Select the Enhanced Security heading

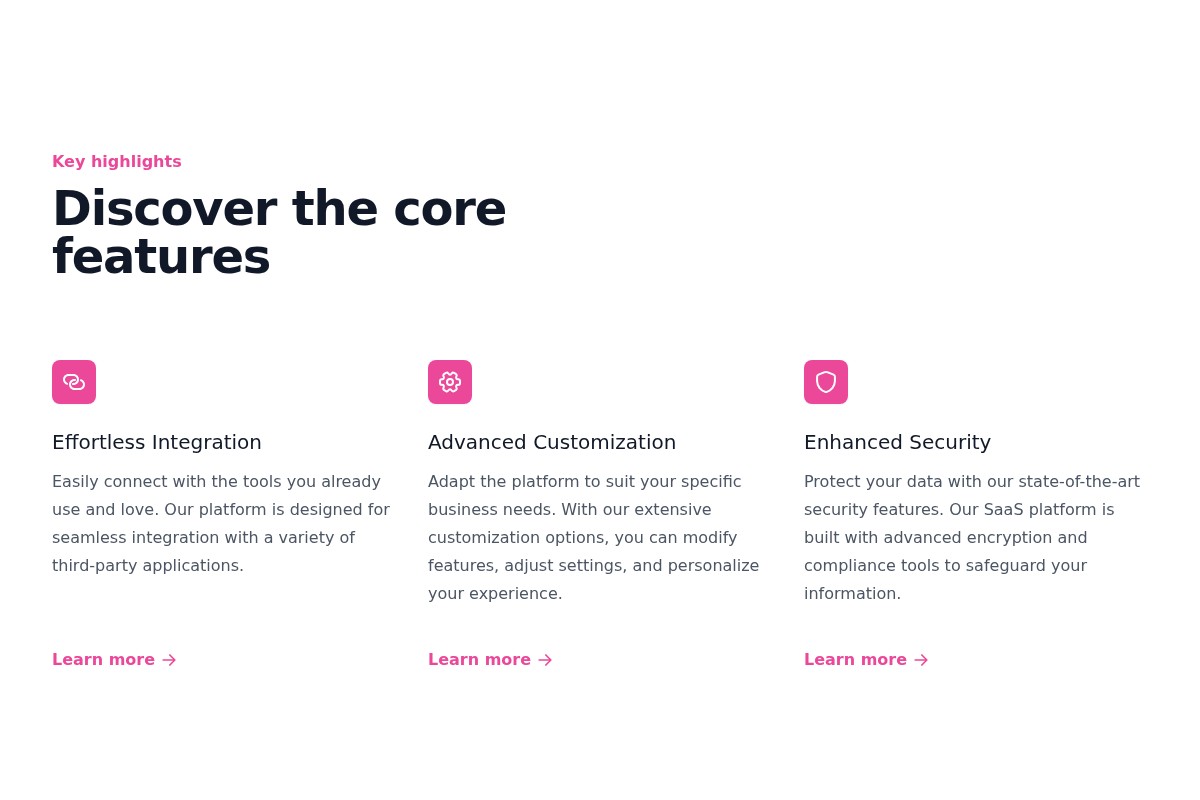[x=897, y=442]
